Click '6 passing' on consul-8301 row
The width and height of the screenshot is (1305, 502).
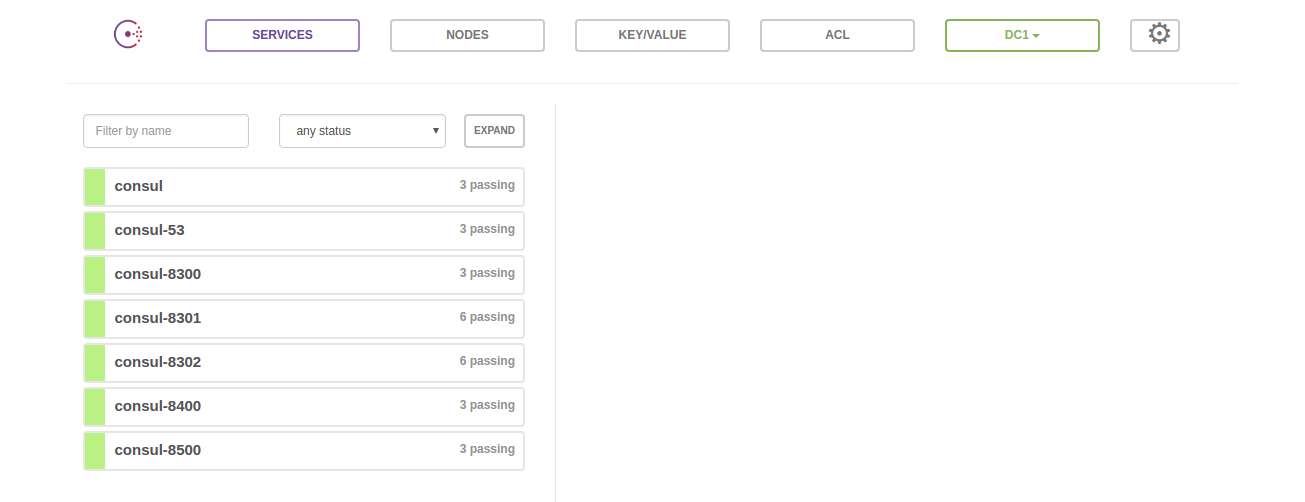[487, 317]
